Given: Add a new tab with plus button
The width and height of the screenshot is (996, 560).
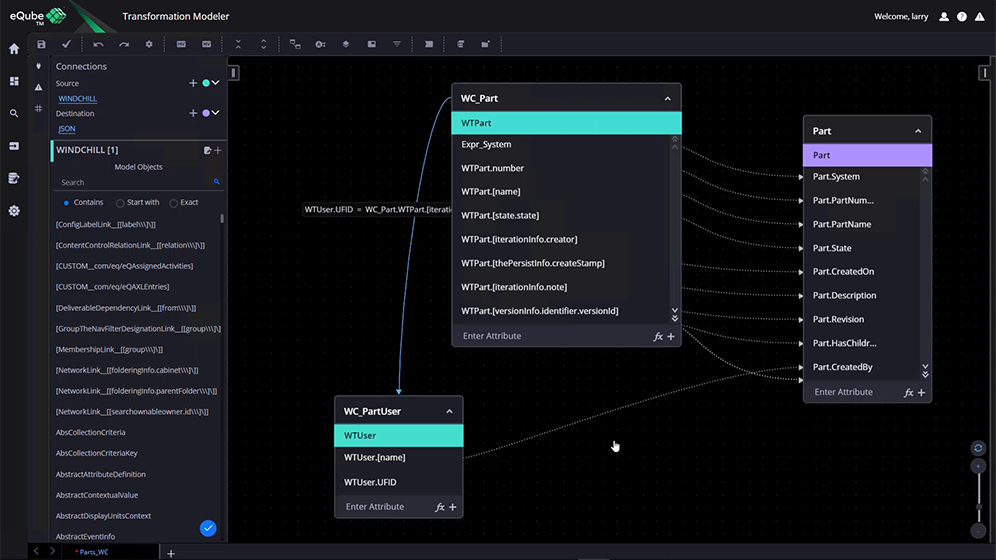Looking at the screenshot, I should pyautogui.click(x=171, y=554).
